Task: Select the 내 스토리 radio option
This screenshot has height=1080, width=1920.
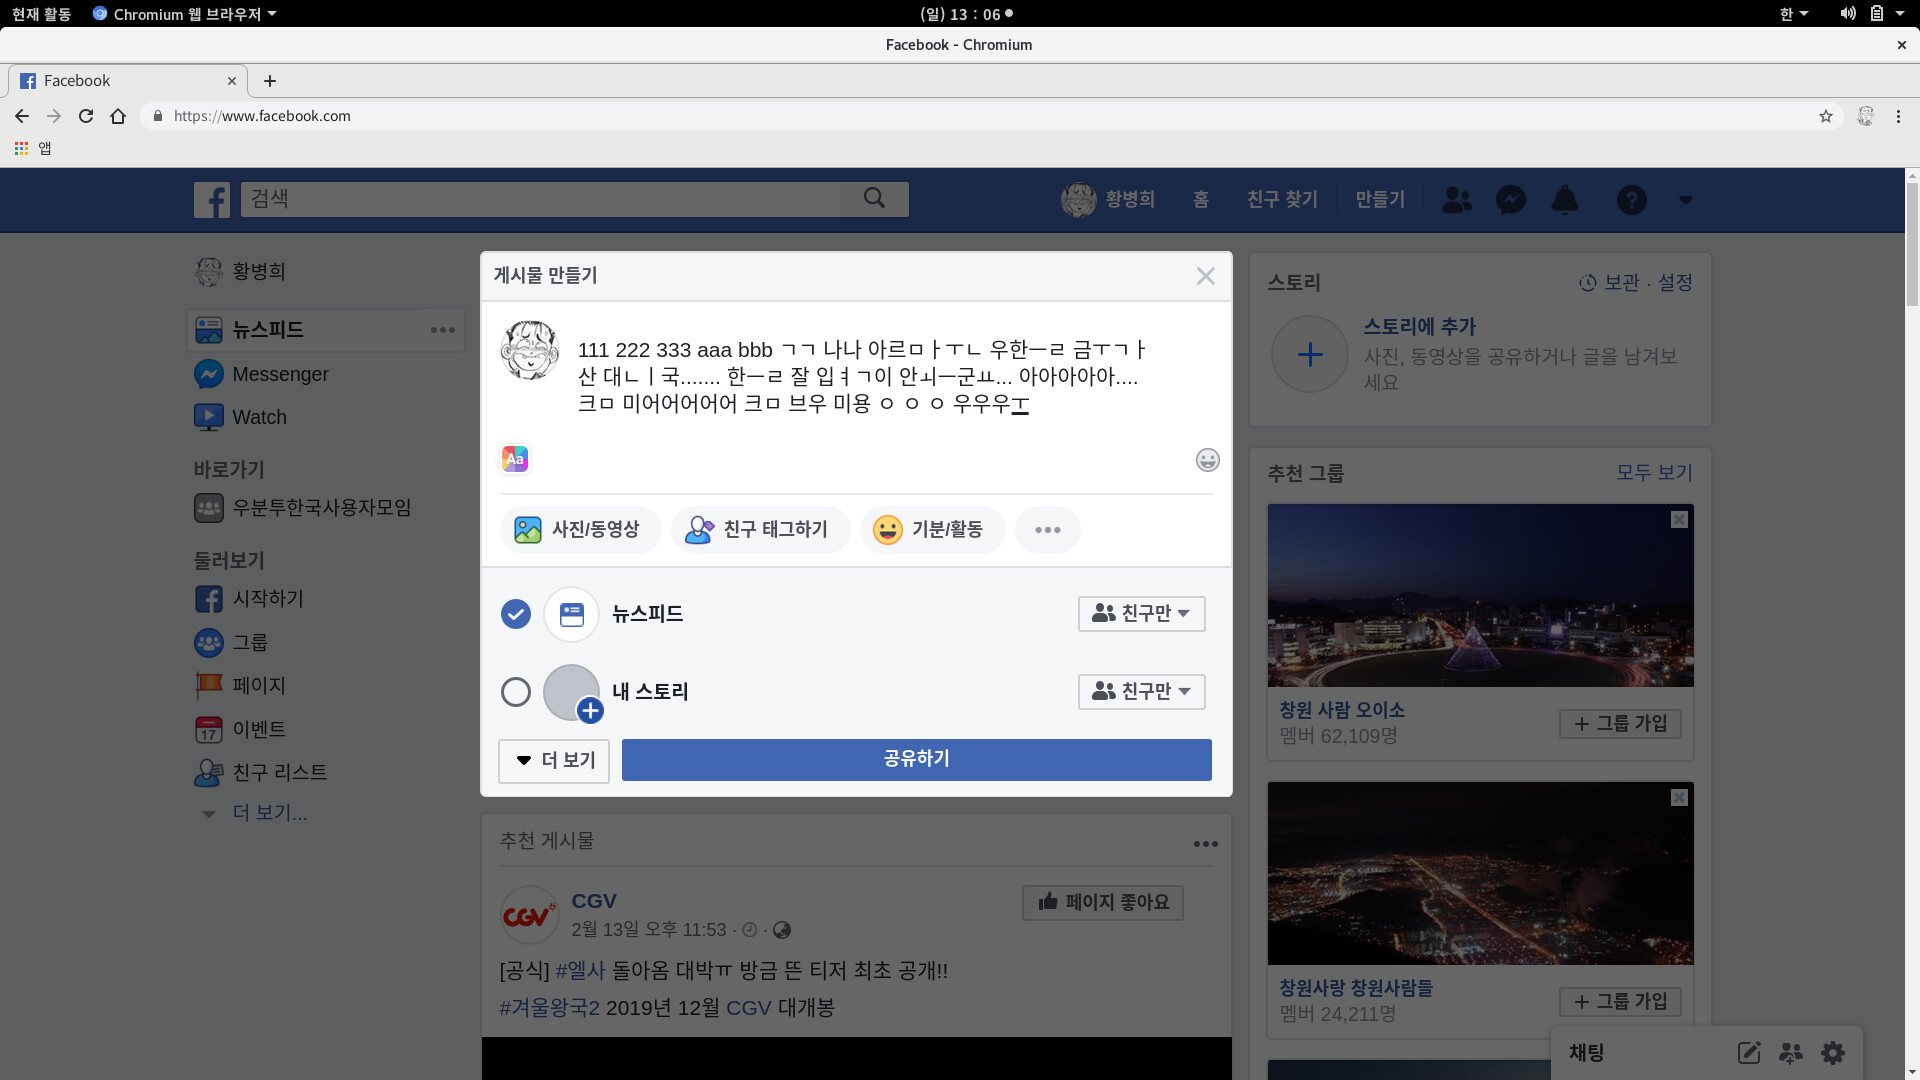Action: click(x=515, y=692)
